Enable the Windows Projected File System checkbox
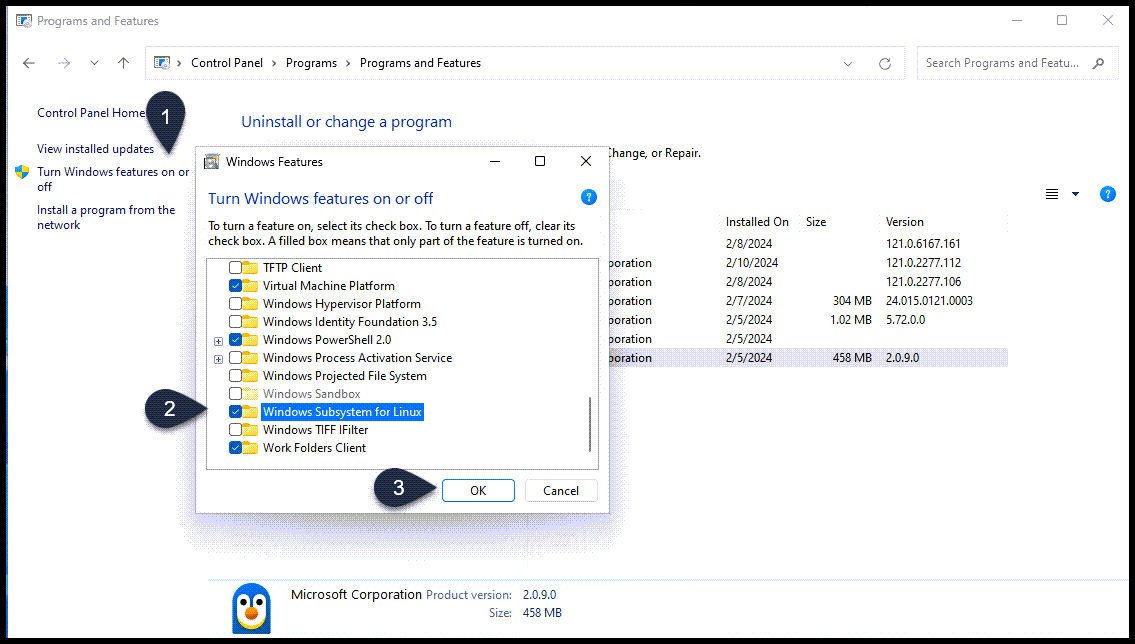 pyautogui.click(x=235, y=376)
